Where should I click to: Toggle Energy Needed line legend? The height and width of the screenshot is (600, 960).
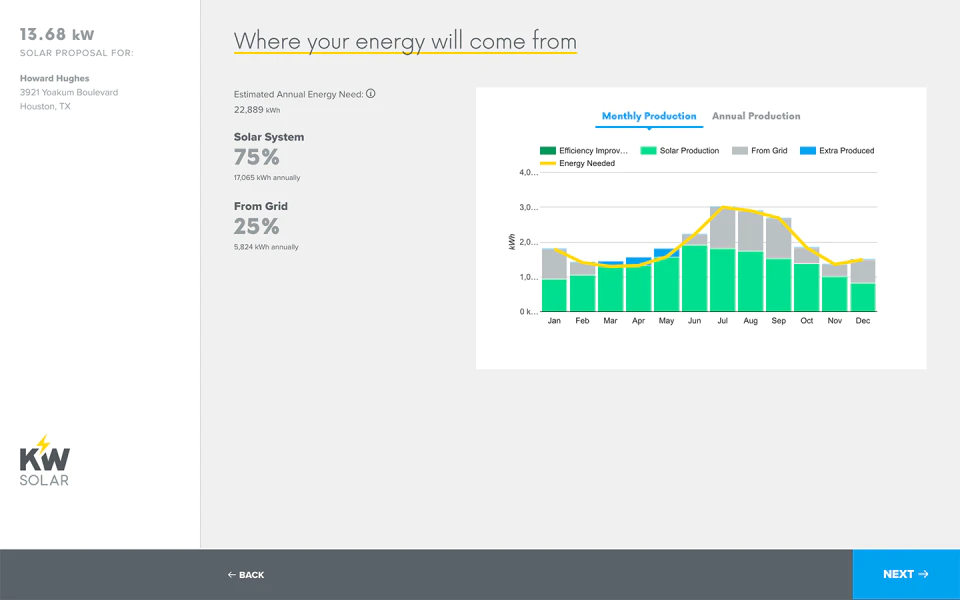pyautogui.click(x=577, y=163)
